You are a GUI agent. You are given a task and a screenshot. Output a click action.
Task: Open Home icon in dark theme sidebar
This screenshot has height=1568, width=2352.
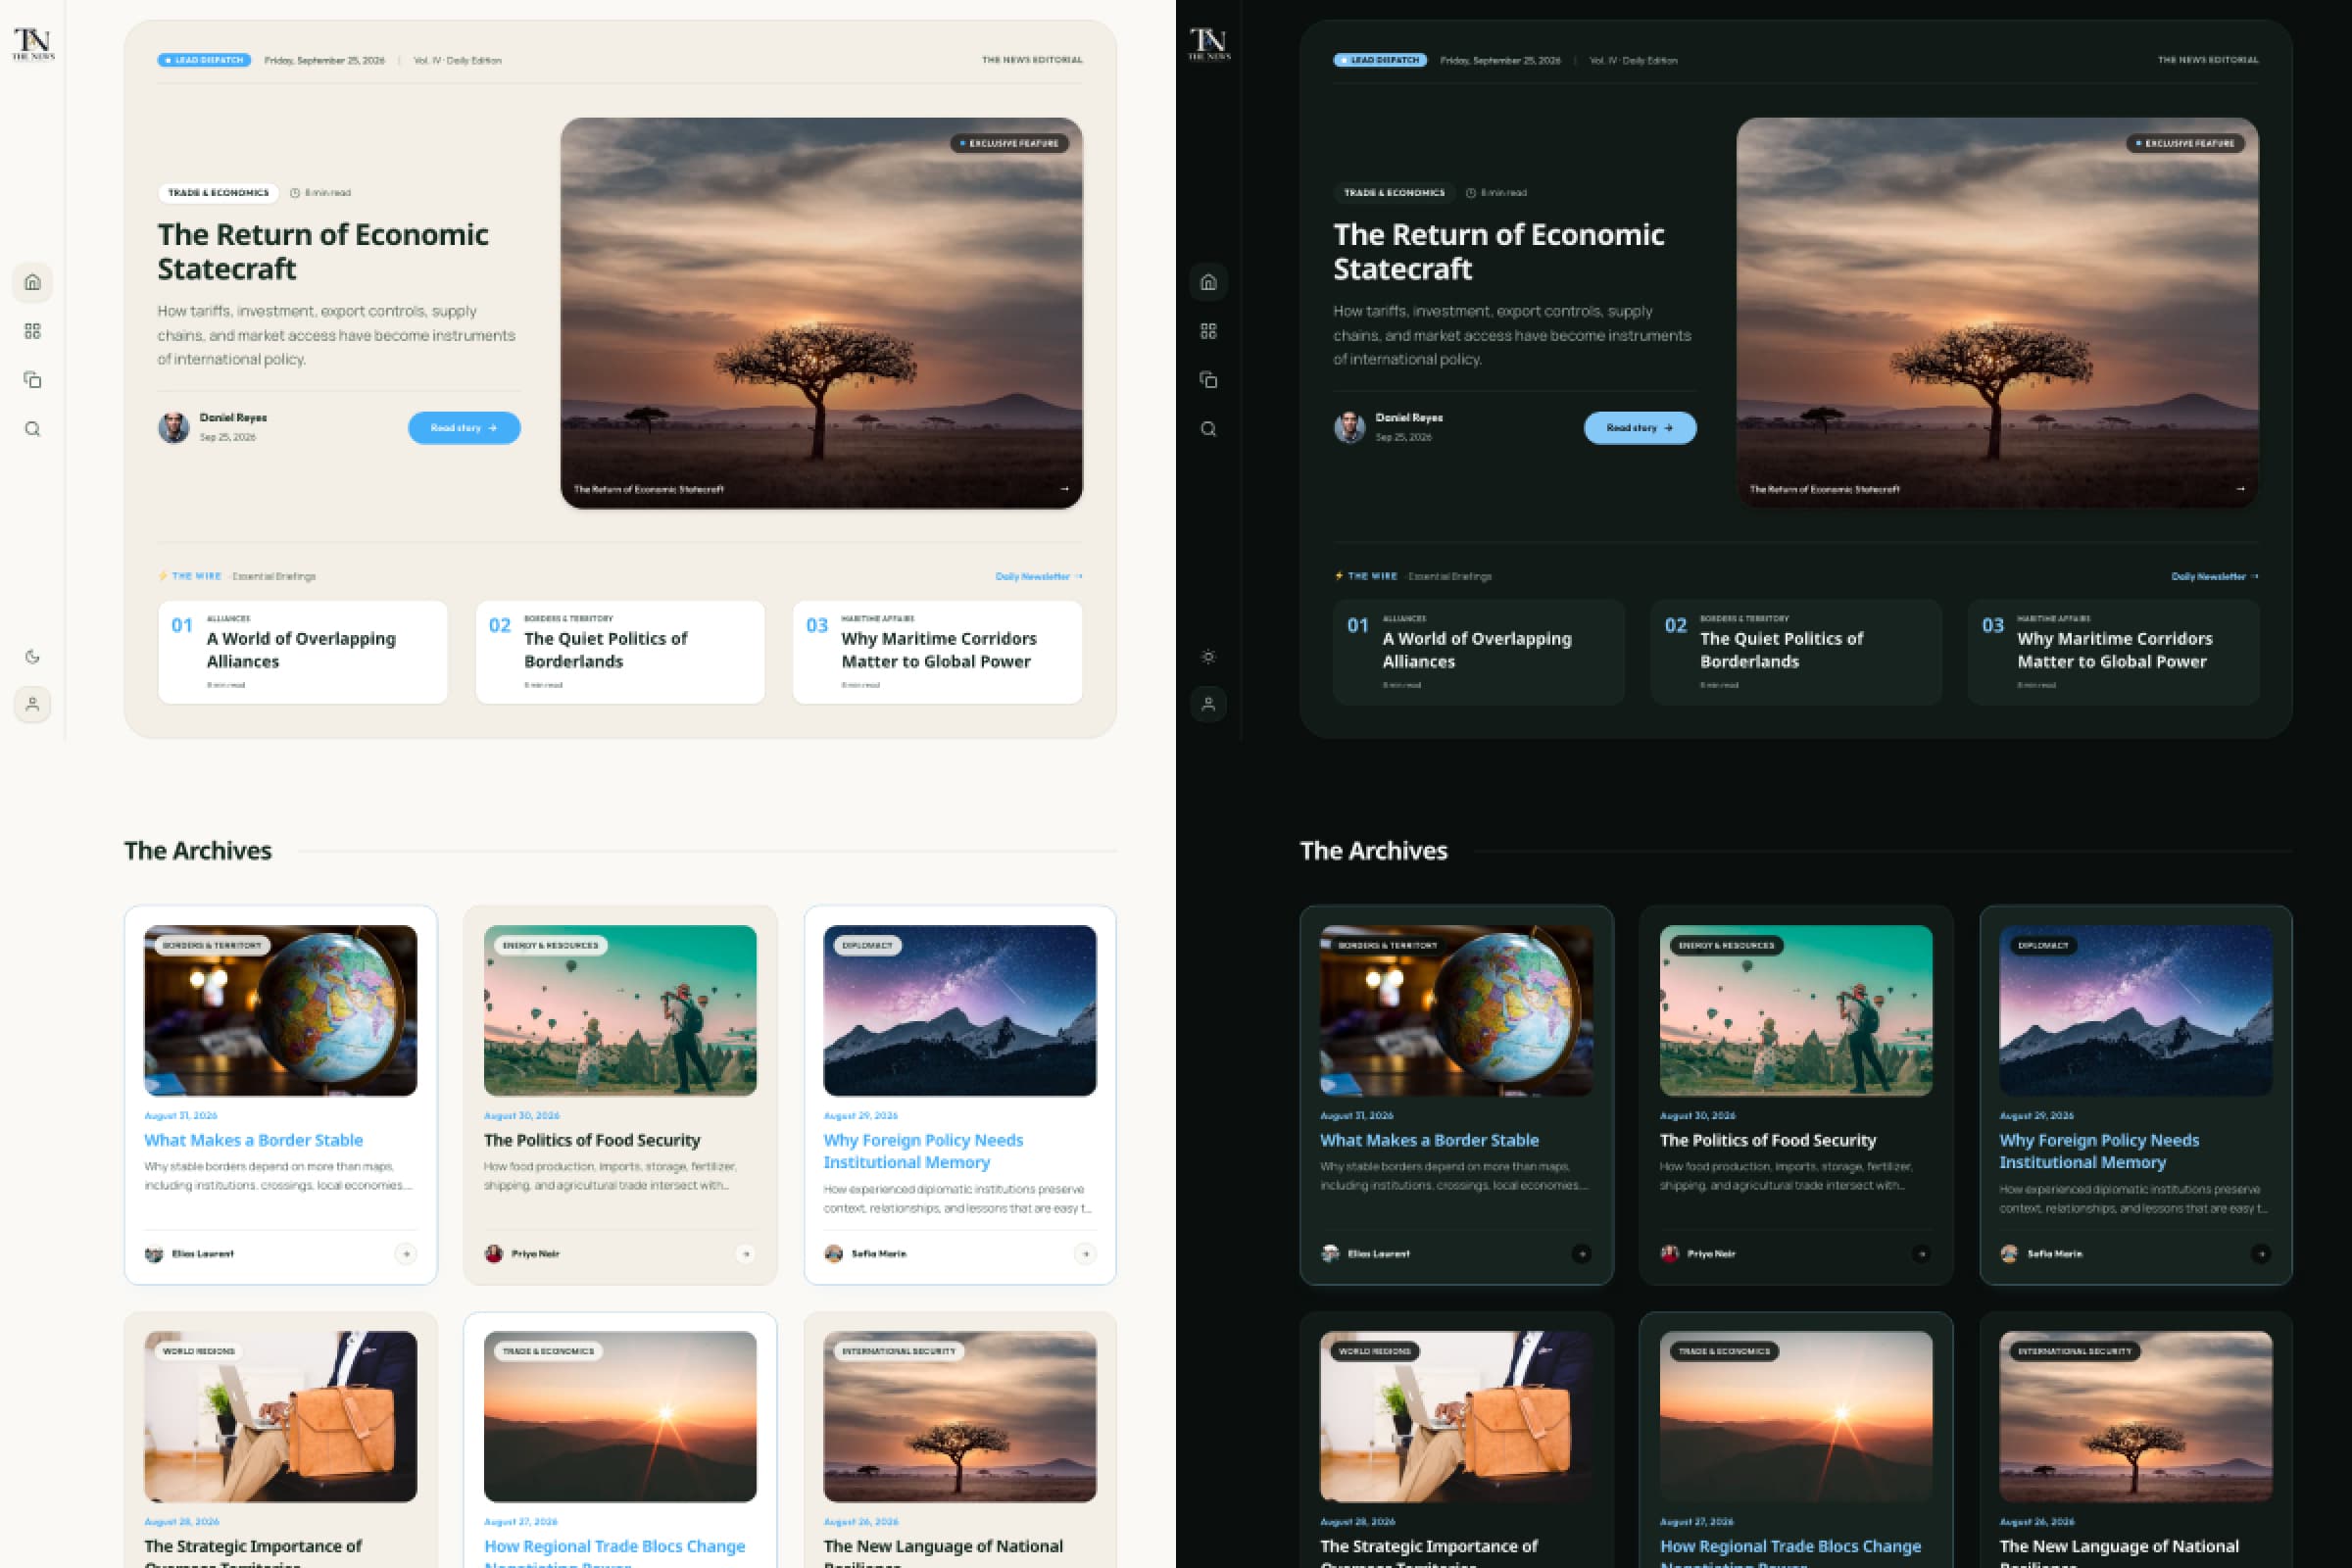[x=1208, y=282]
